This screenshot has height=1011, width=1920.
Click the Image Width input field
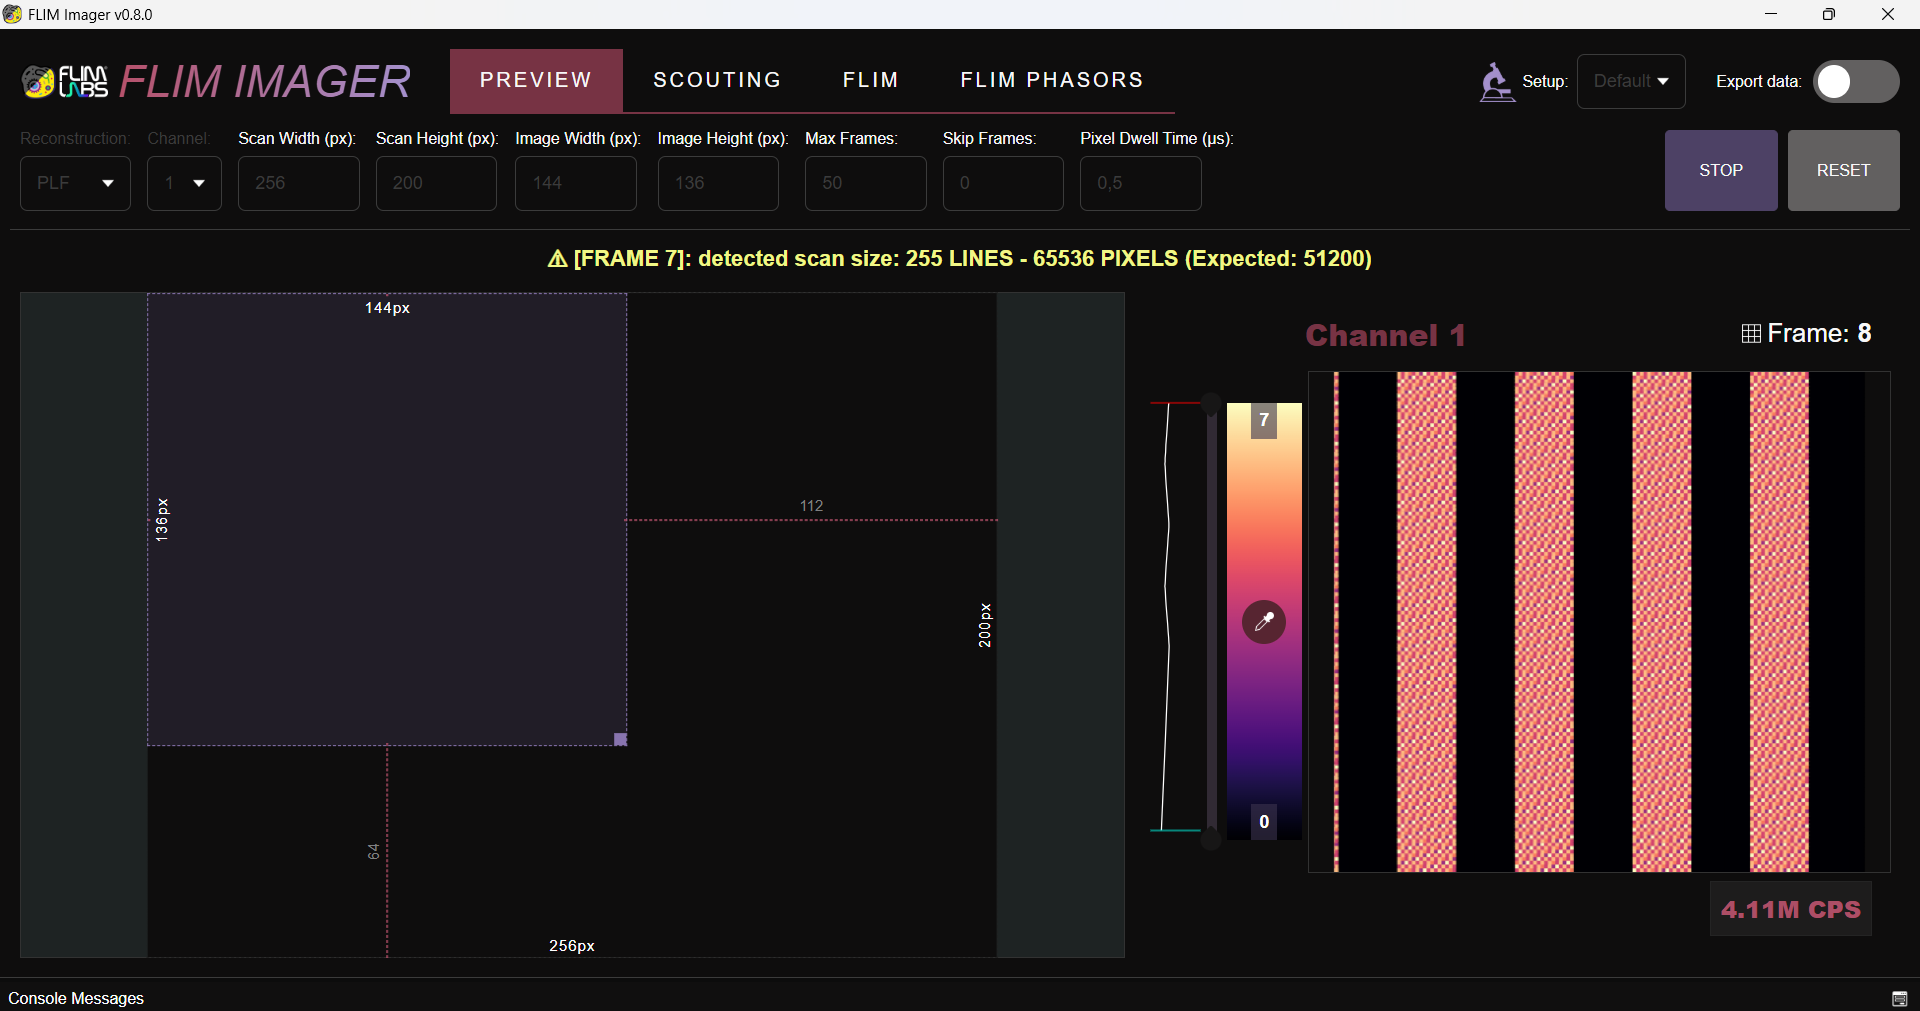(575, 183)
